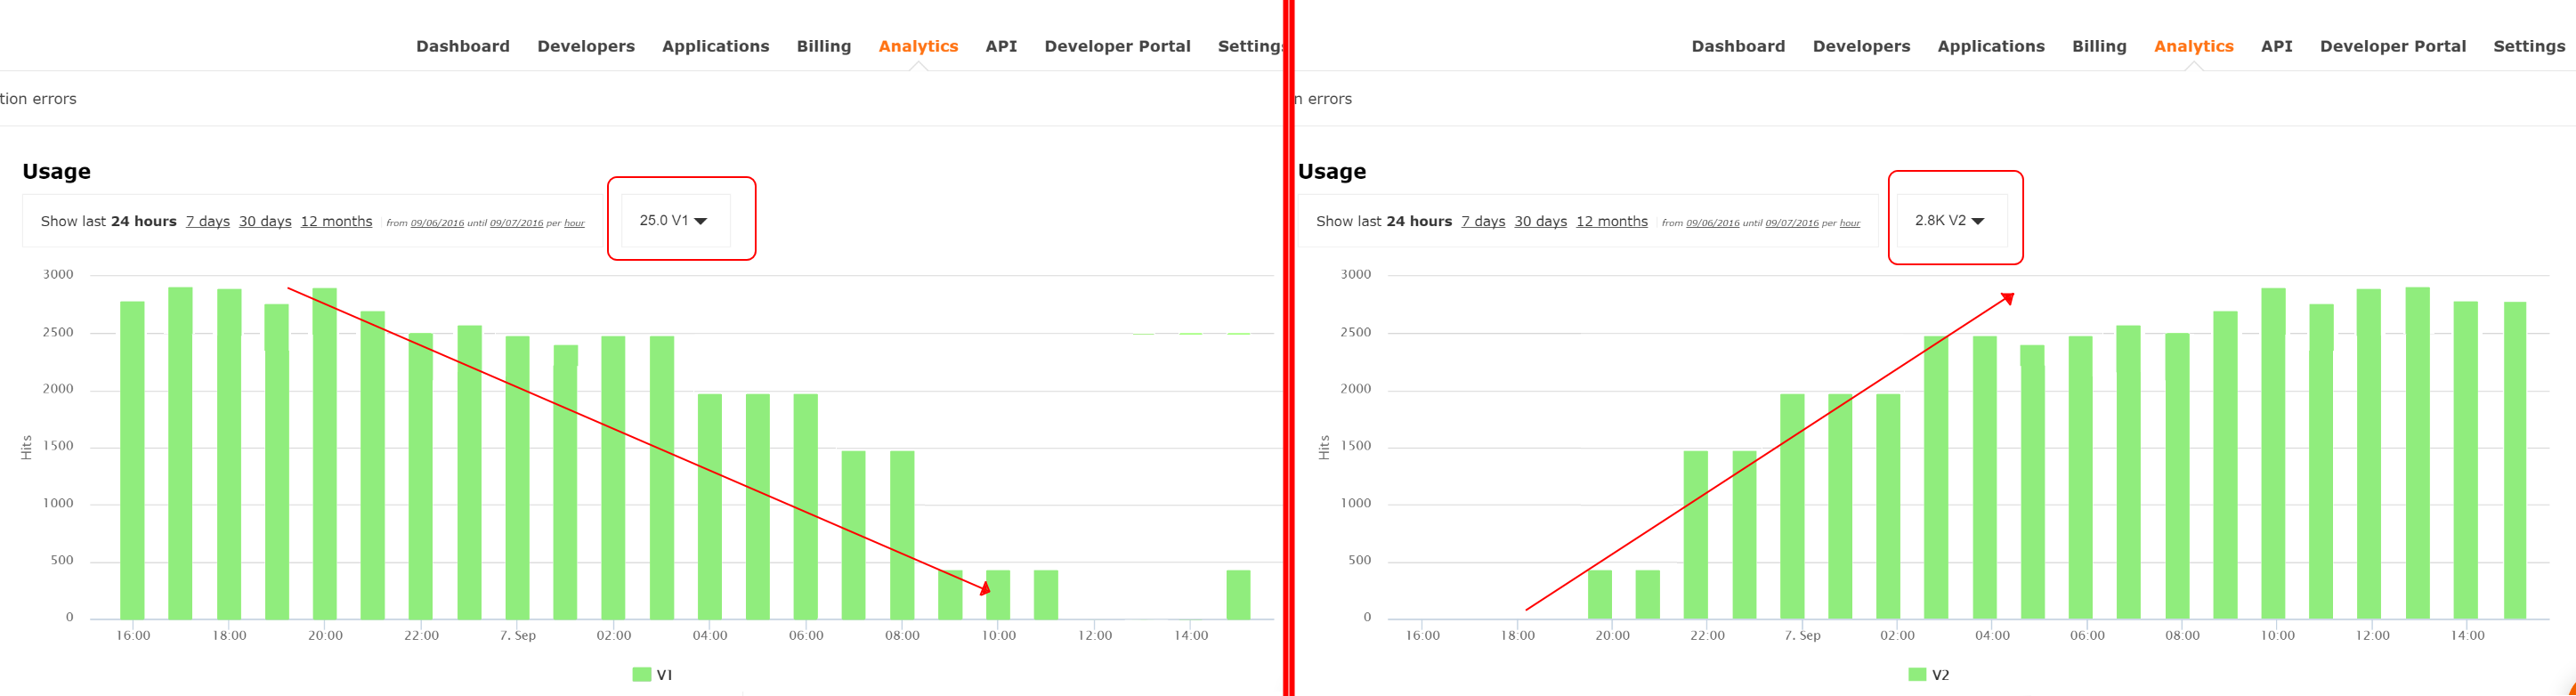Screen dimensions: 2576x696
Task: Show last 12 months beside V2 dropdown
Action: pos(1611,222)
